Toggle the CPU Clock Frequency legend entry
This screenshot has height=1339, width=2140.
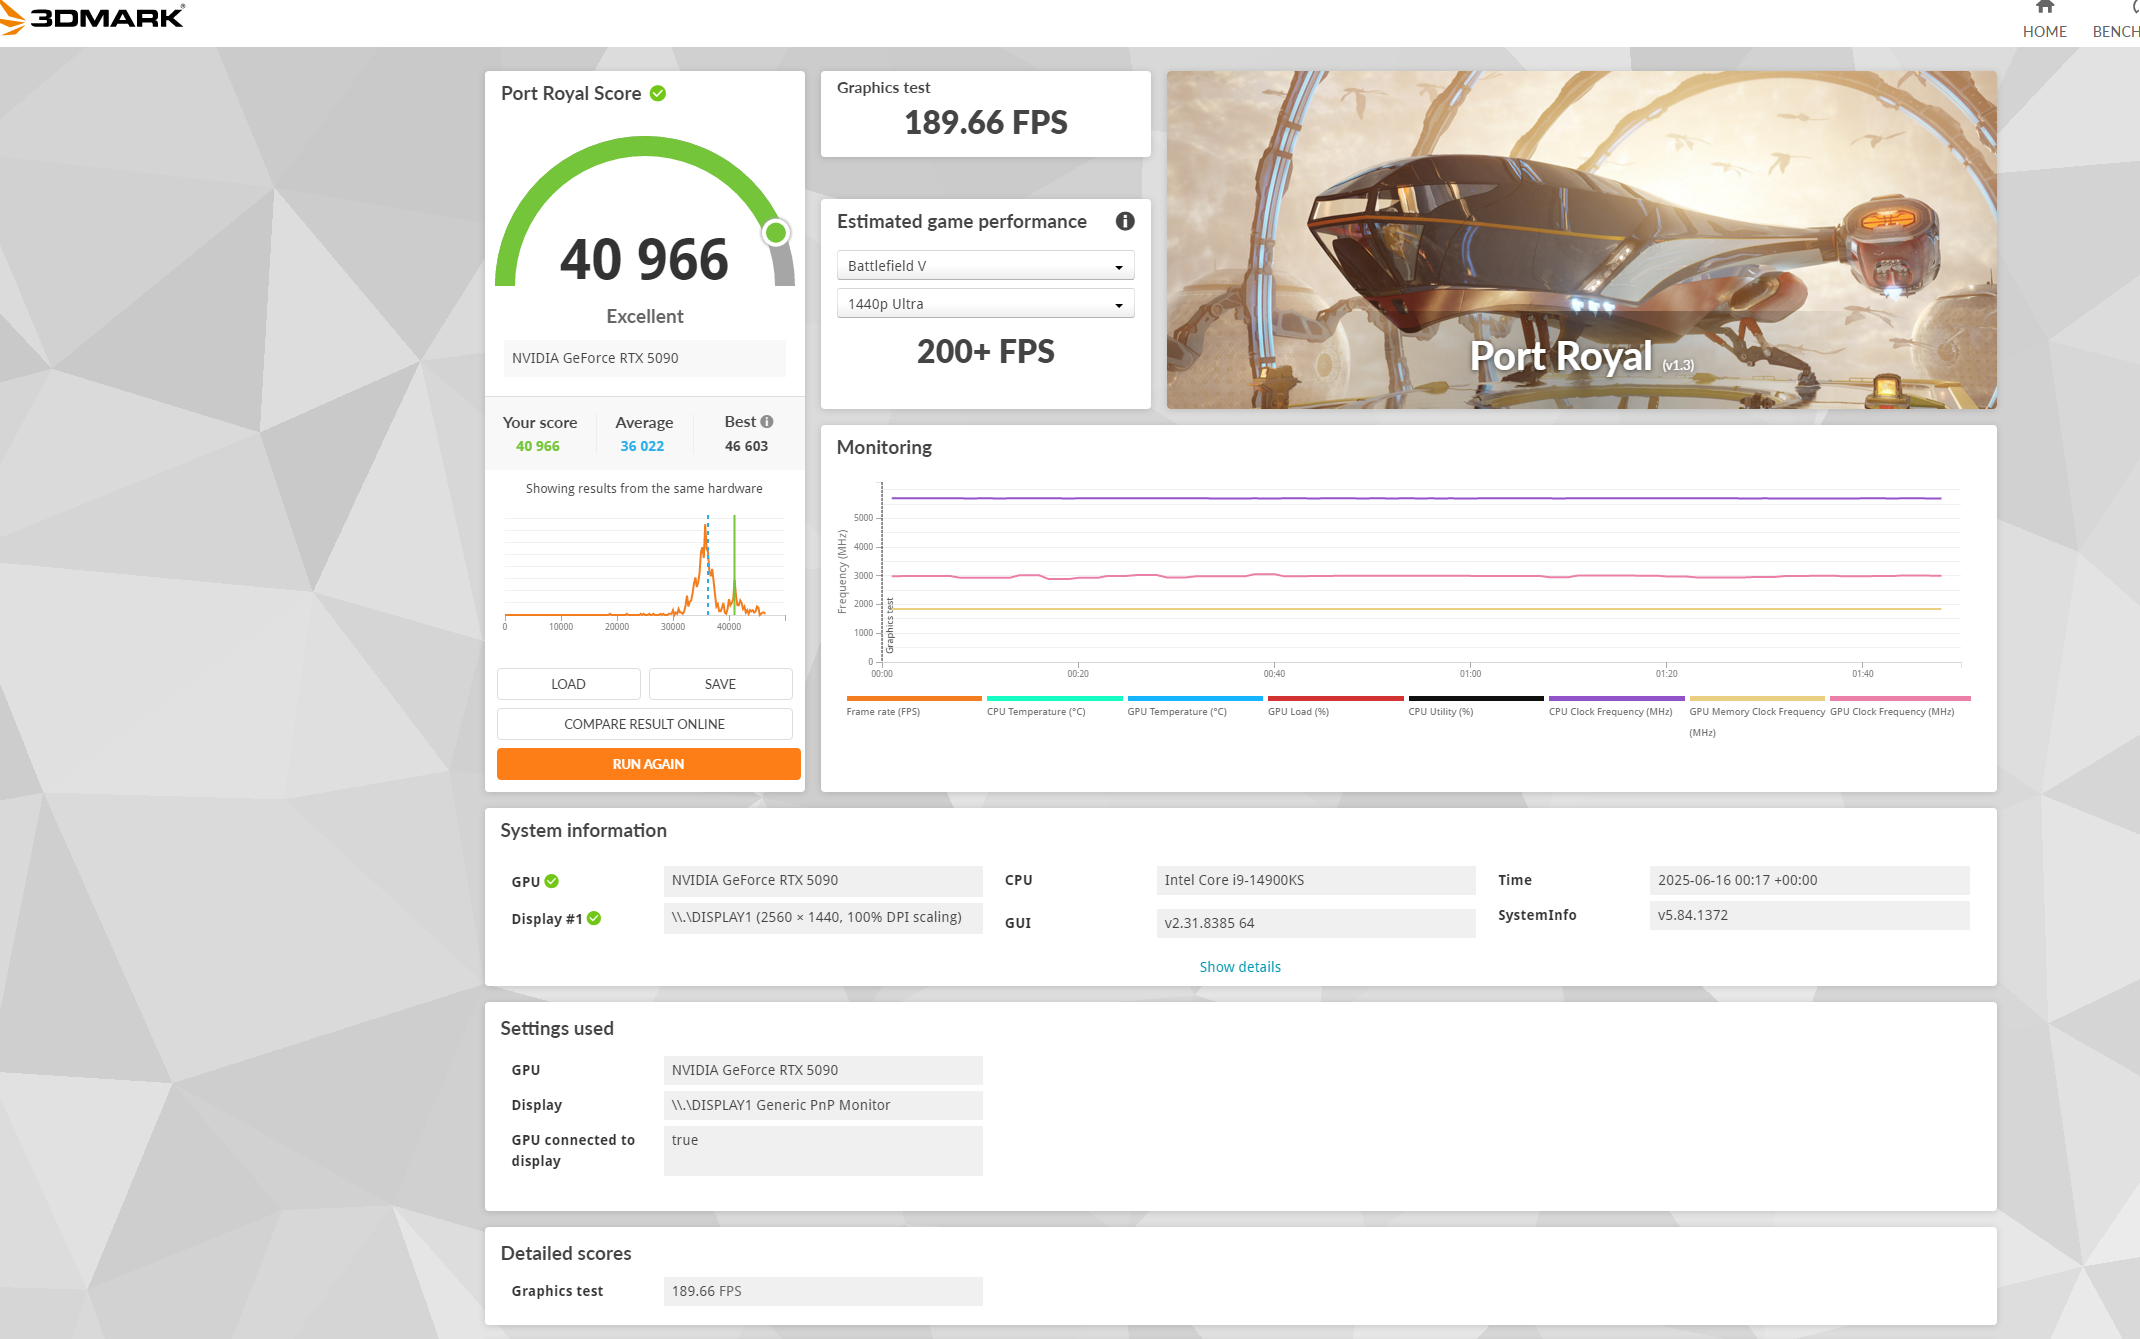(1609, 711)
